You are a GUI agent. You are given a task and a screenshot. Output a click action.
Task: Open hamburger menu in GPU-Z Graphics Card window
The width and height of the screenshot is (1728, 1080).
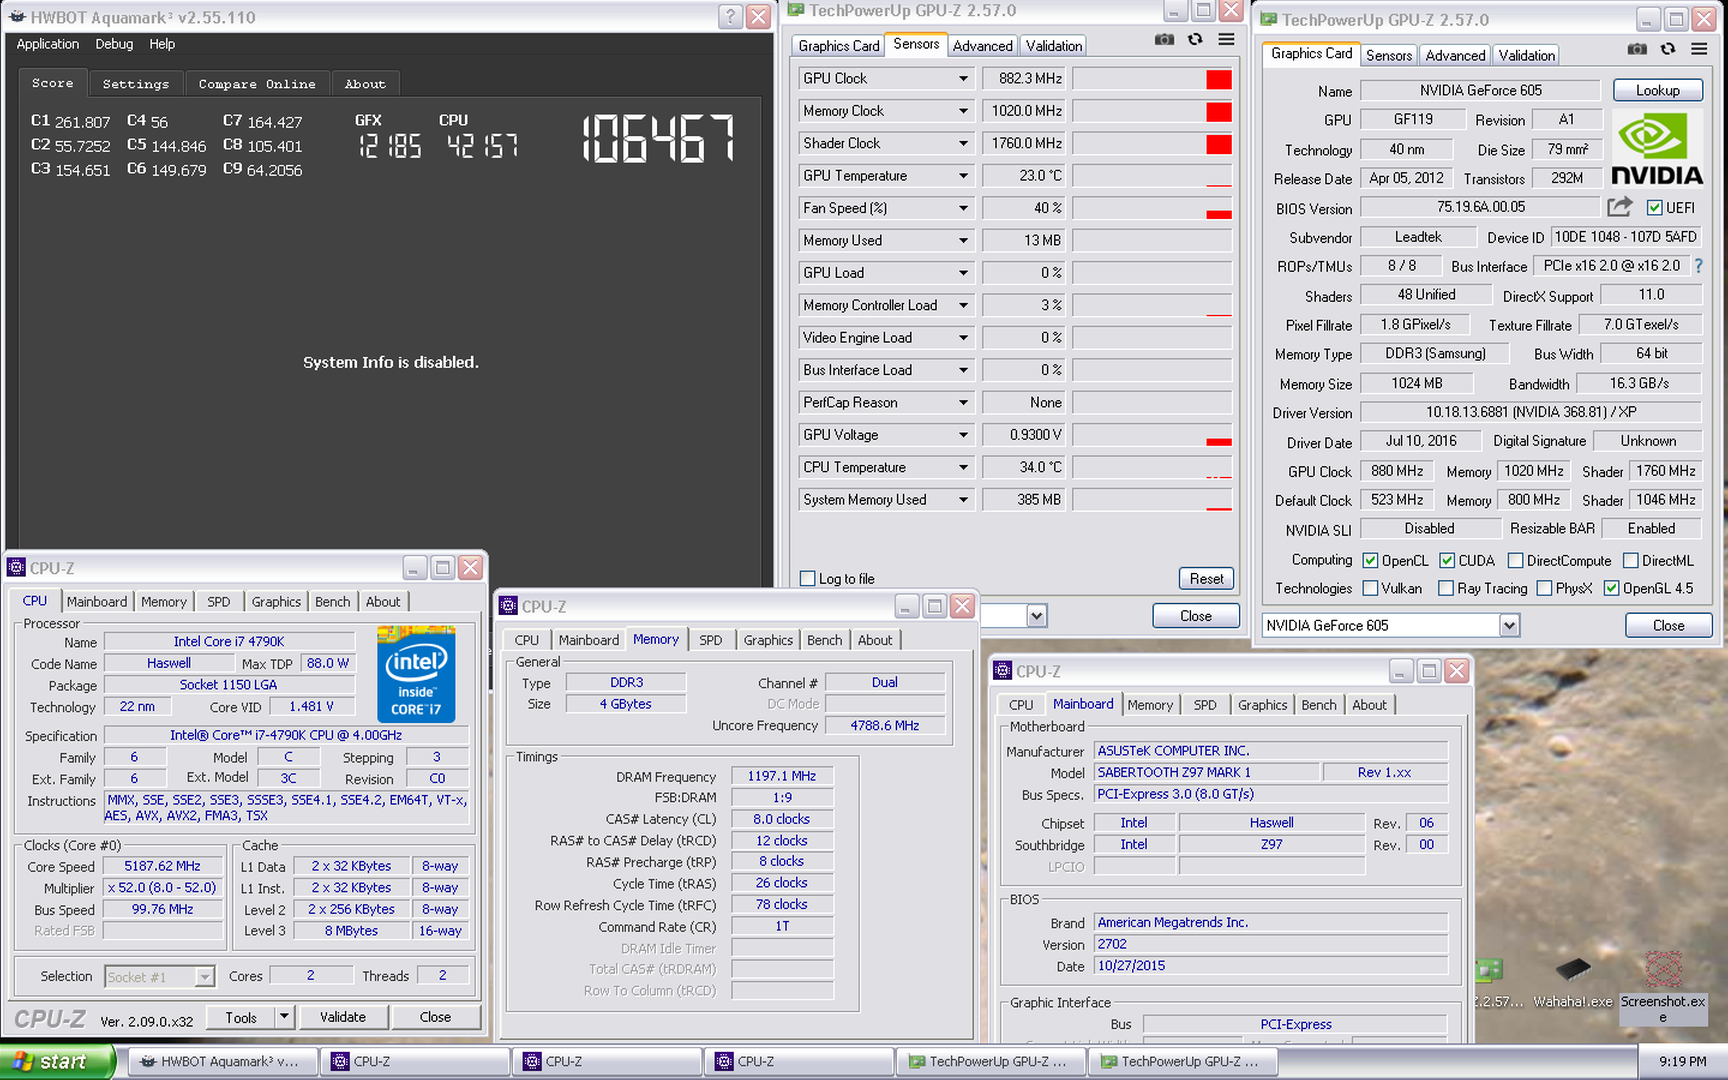[x=1699, y=49]
